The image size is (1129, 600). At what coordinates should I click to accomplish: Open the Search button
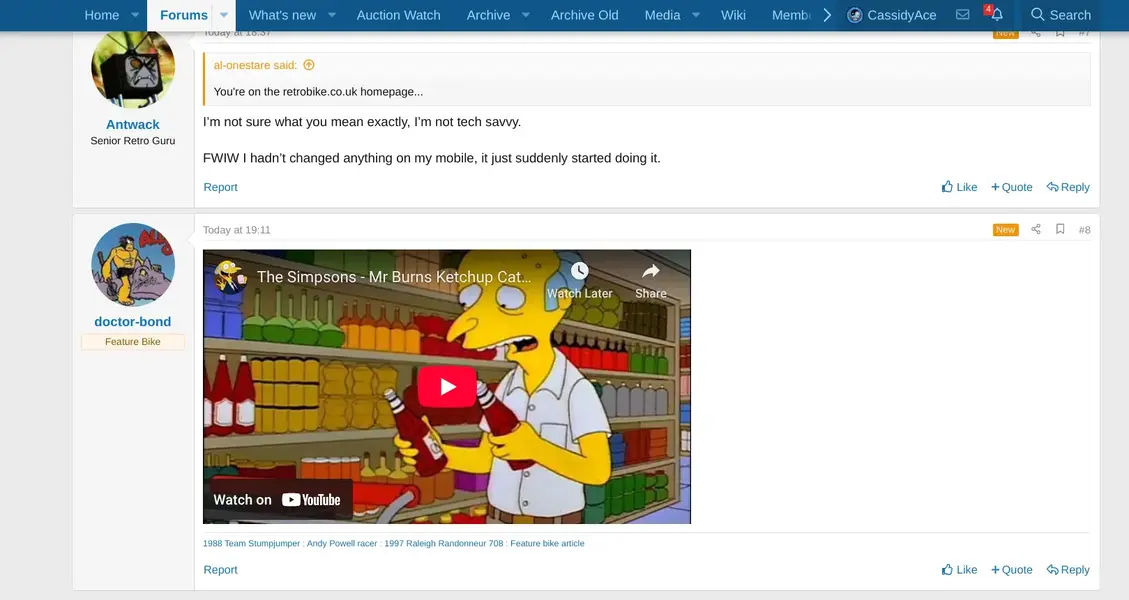coord(1061,15)
